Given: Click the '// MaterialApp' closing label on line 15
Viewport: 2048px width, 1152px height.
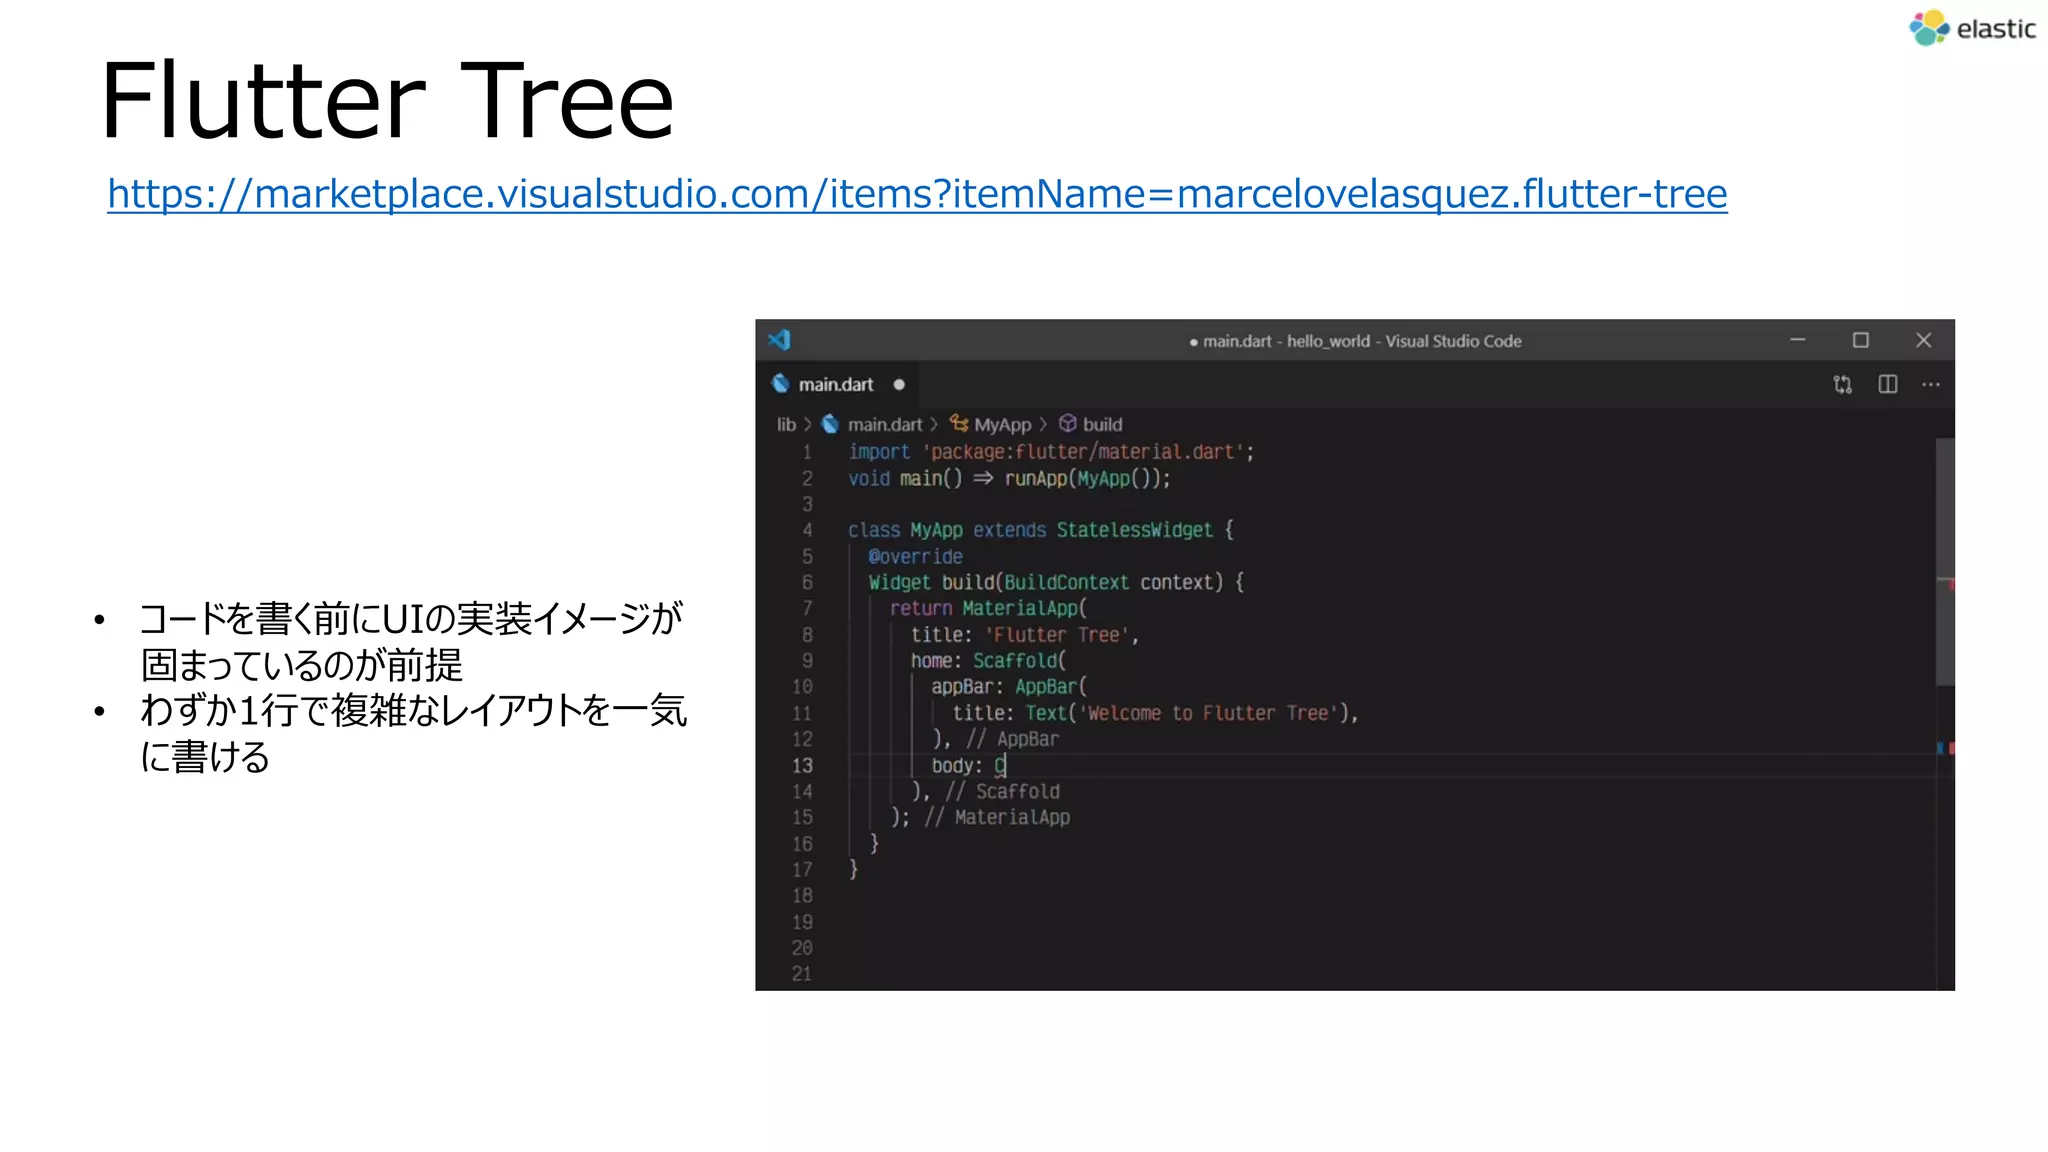Looking at the screenshot, I should point(997,818).
